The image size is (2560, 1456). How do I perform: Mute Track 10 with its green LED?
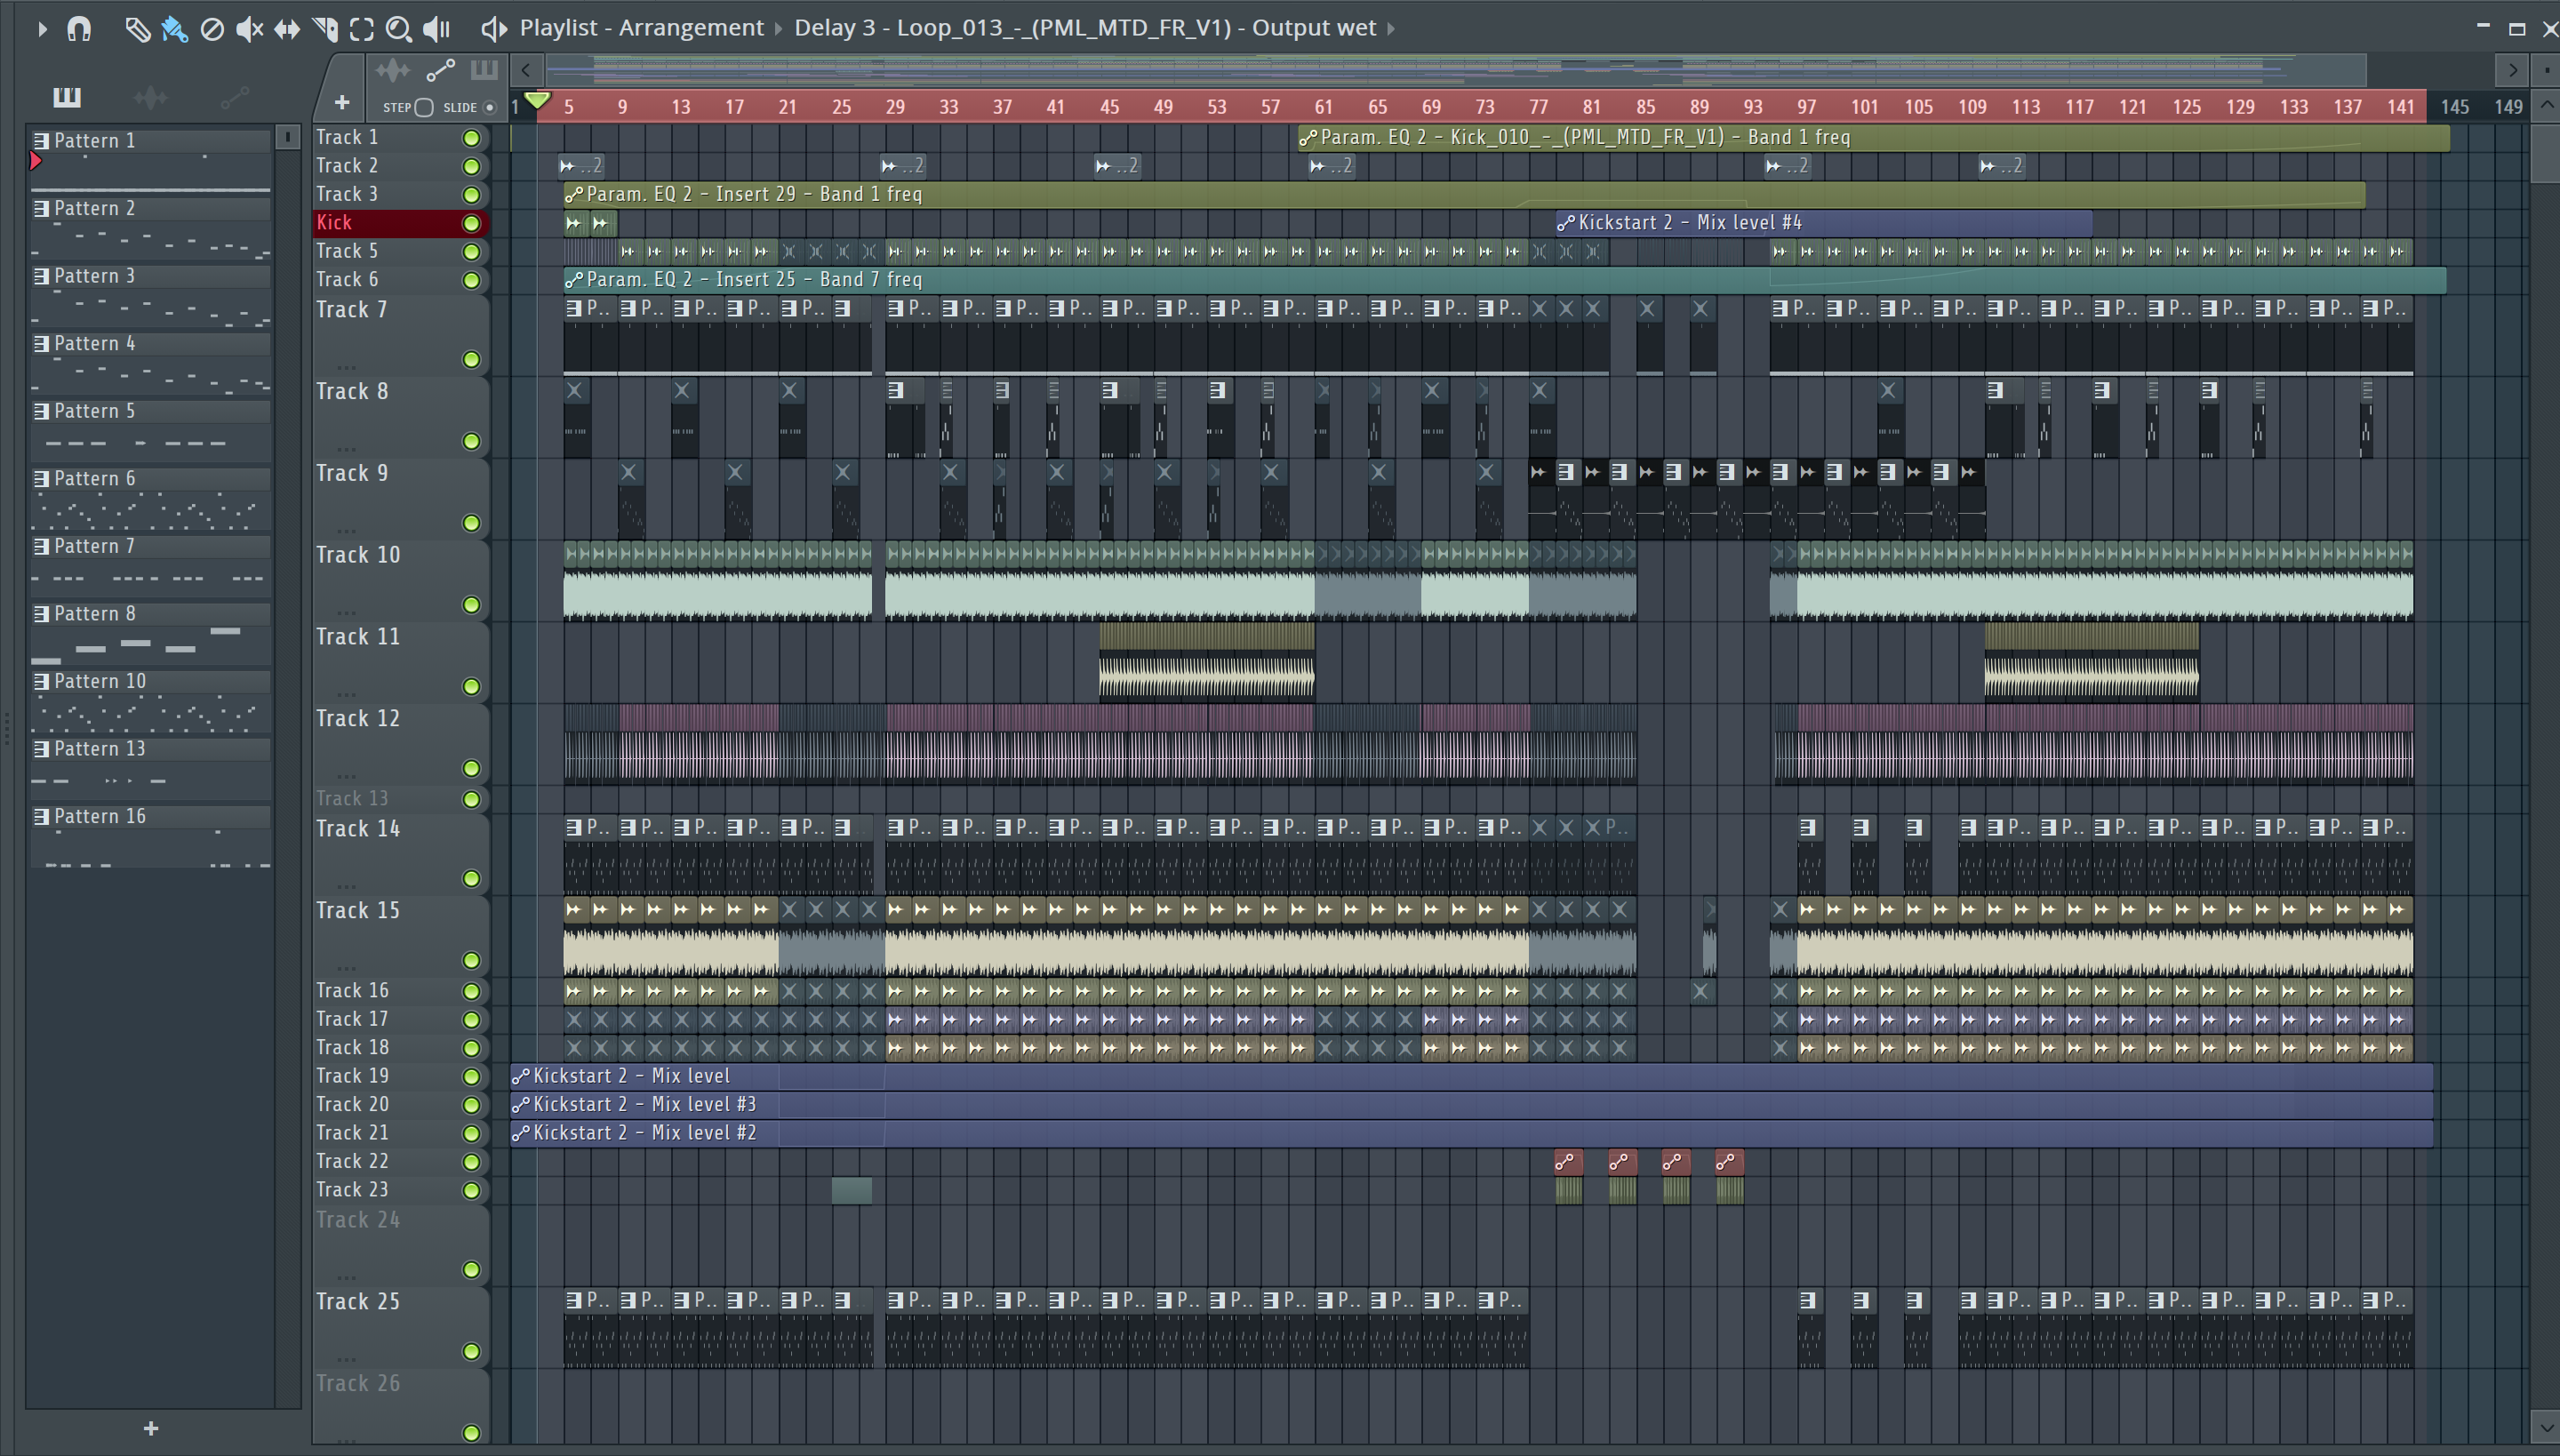click(471, 605)
